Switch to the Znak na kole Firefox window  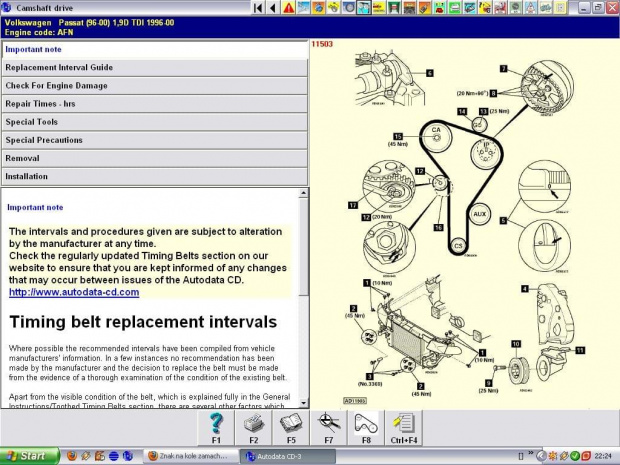tap(191, 456)
